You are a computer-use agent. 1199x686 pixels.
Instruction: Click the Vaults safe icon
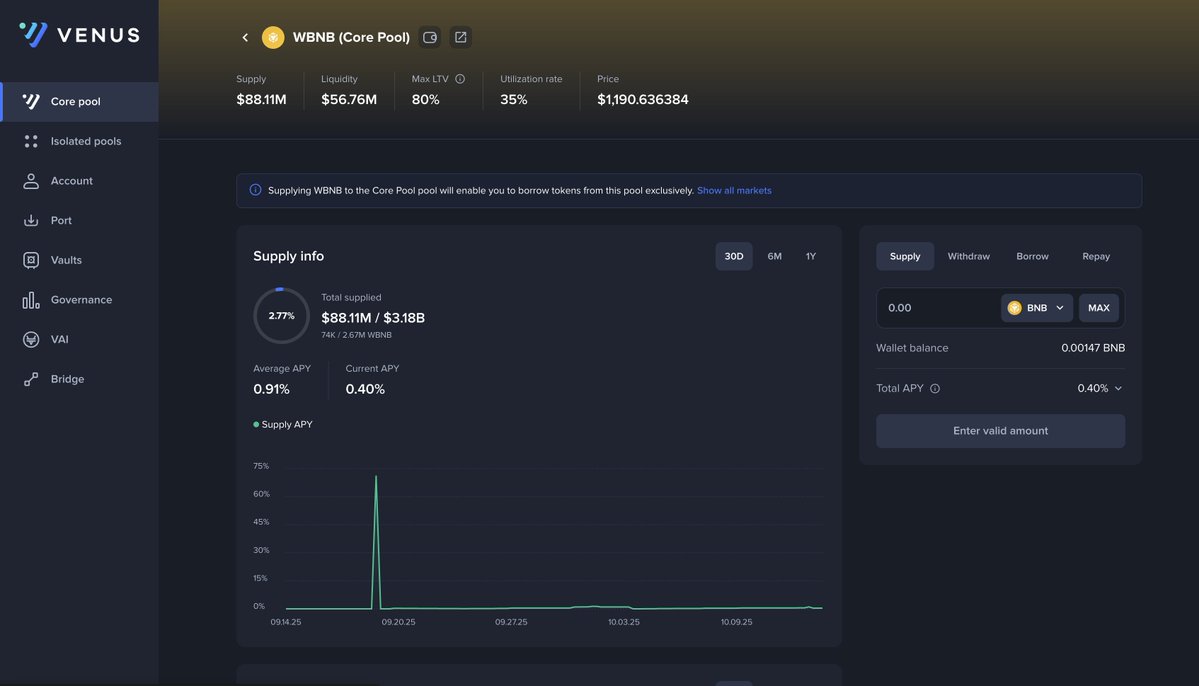pos(31,261)
